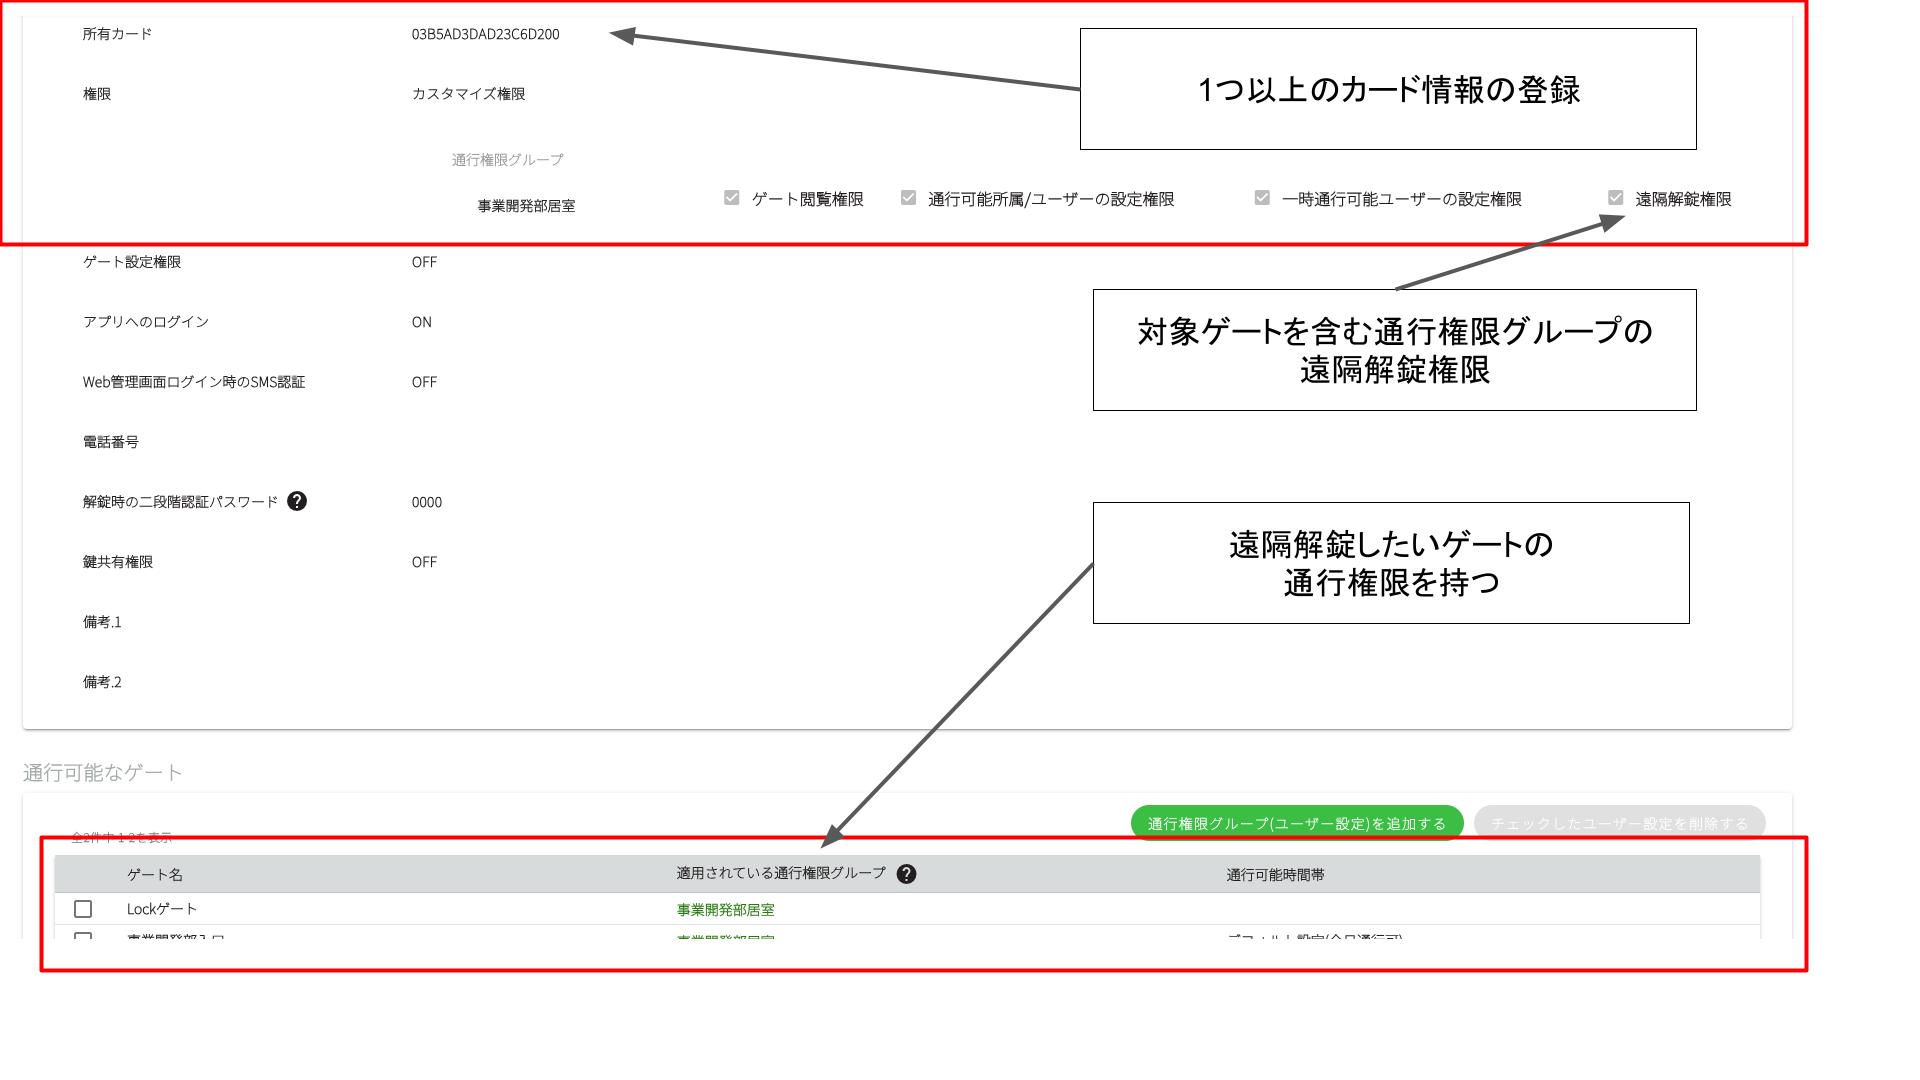Click チェックしたユーザー設定を削除する button

coord(1620,823)
